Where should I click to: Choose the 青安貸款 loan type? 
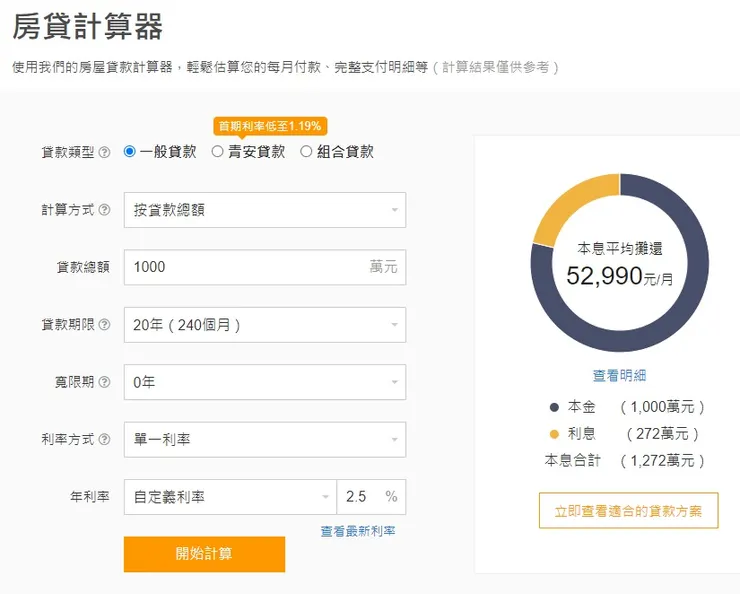click(218, 152)
